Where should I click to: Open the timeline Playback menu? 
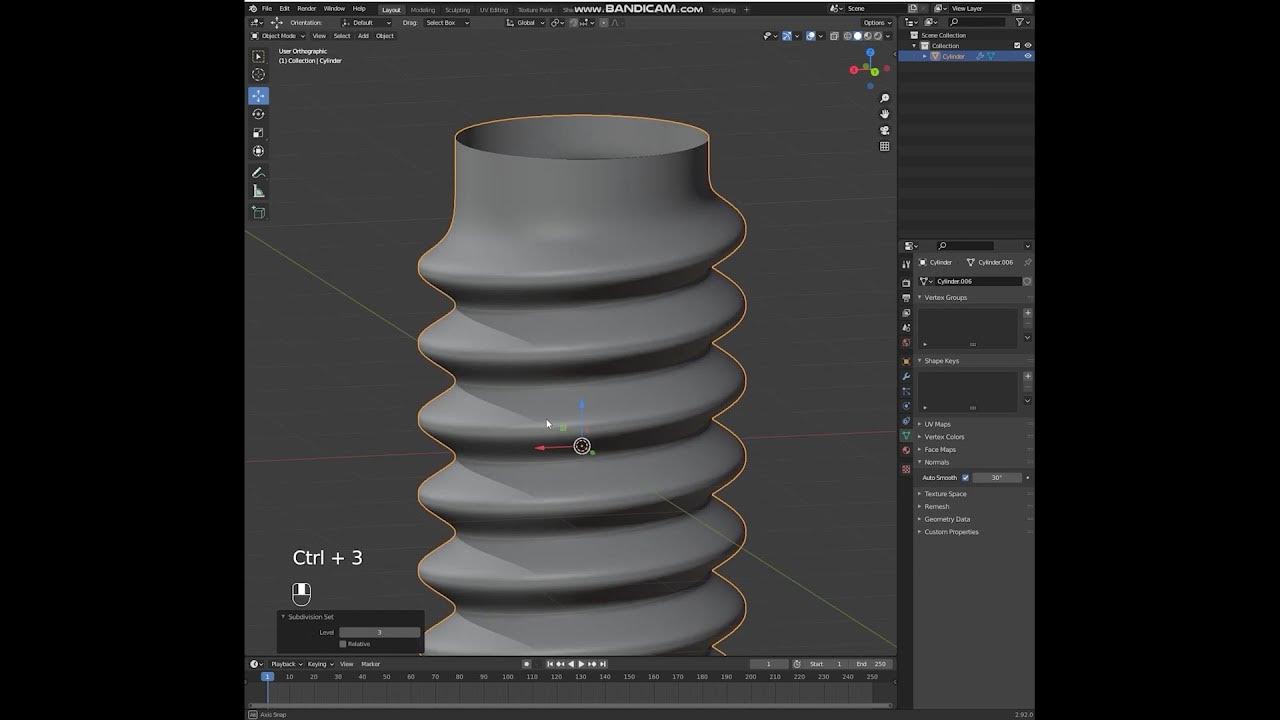[286, 664]
